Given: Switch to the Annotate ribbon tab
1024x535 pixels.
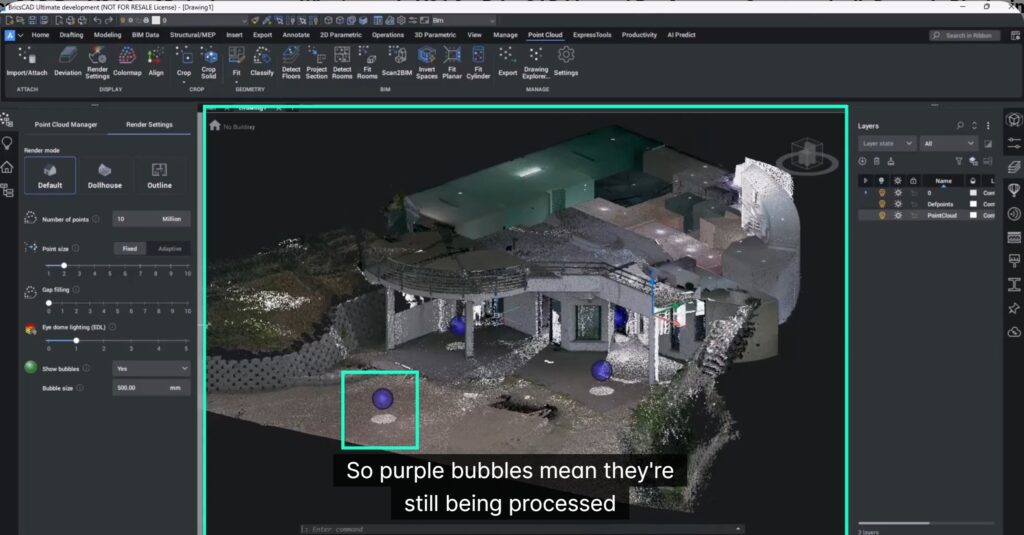Looking at the screenshot, I should (296, 35).
